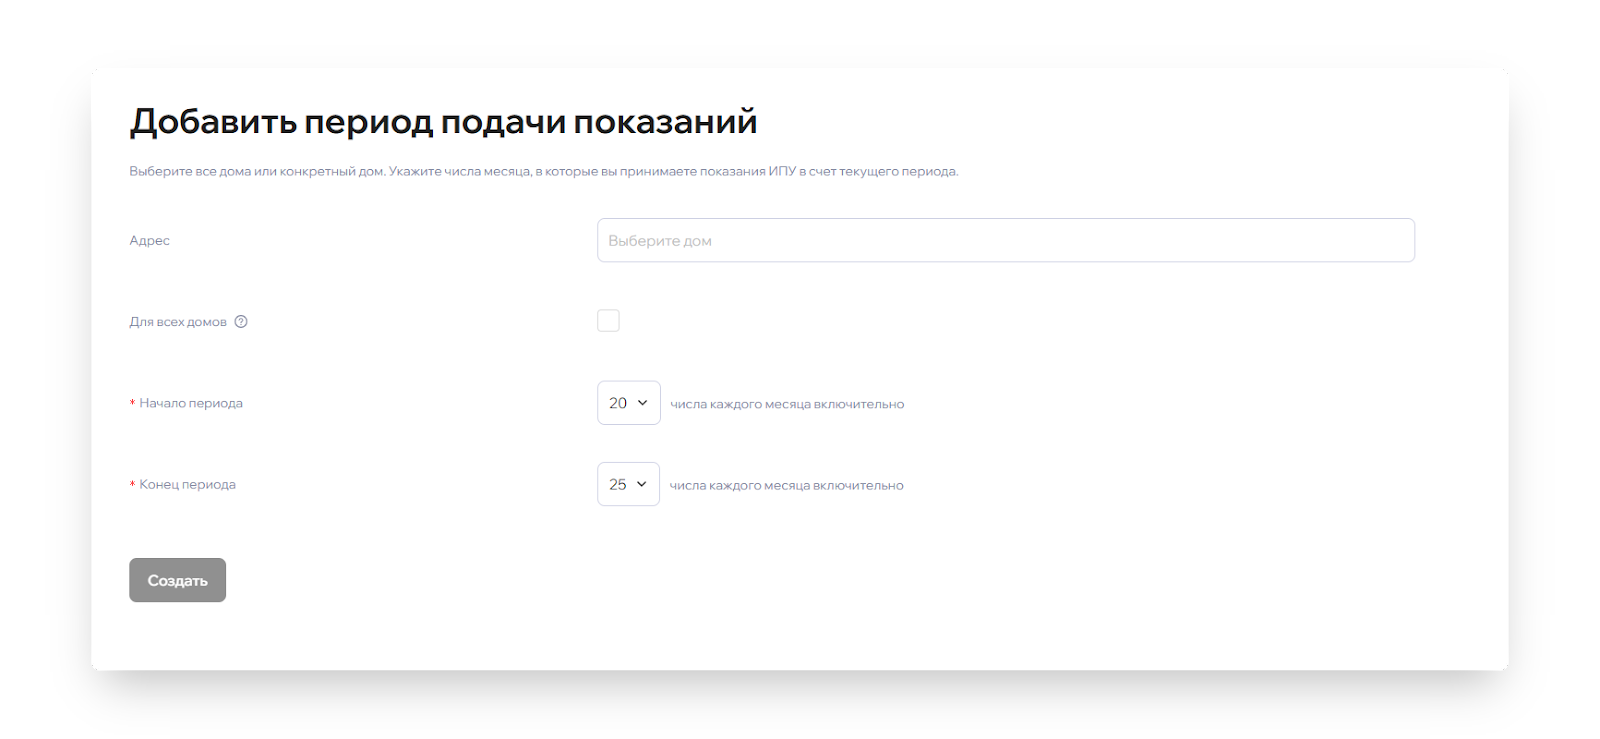
Task: Click 'числа каждого месяца включительно' beside Конец периода
Action: coord(786,485)
